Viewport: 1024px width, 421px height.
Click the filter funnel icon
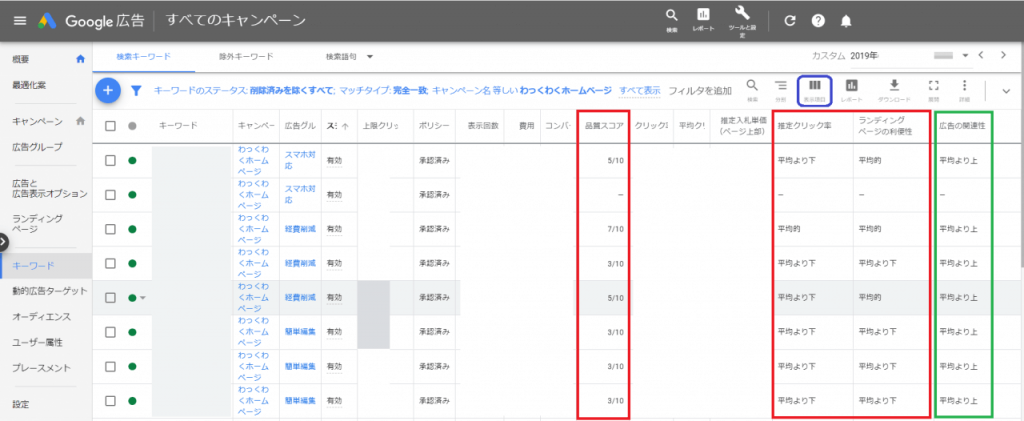(137, 91)
